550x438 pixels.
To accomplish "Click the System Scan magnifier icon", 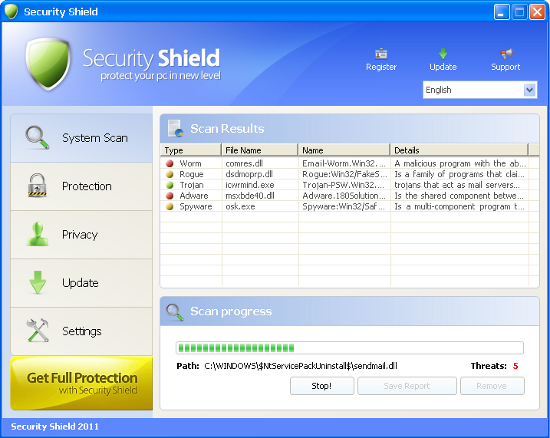I will [x=37, y=137].
